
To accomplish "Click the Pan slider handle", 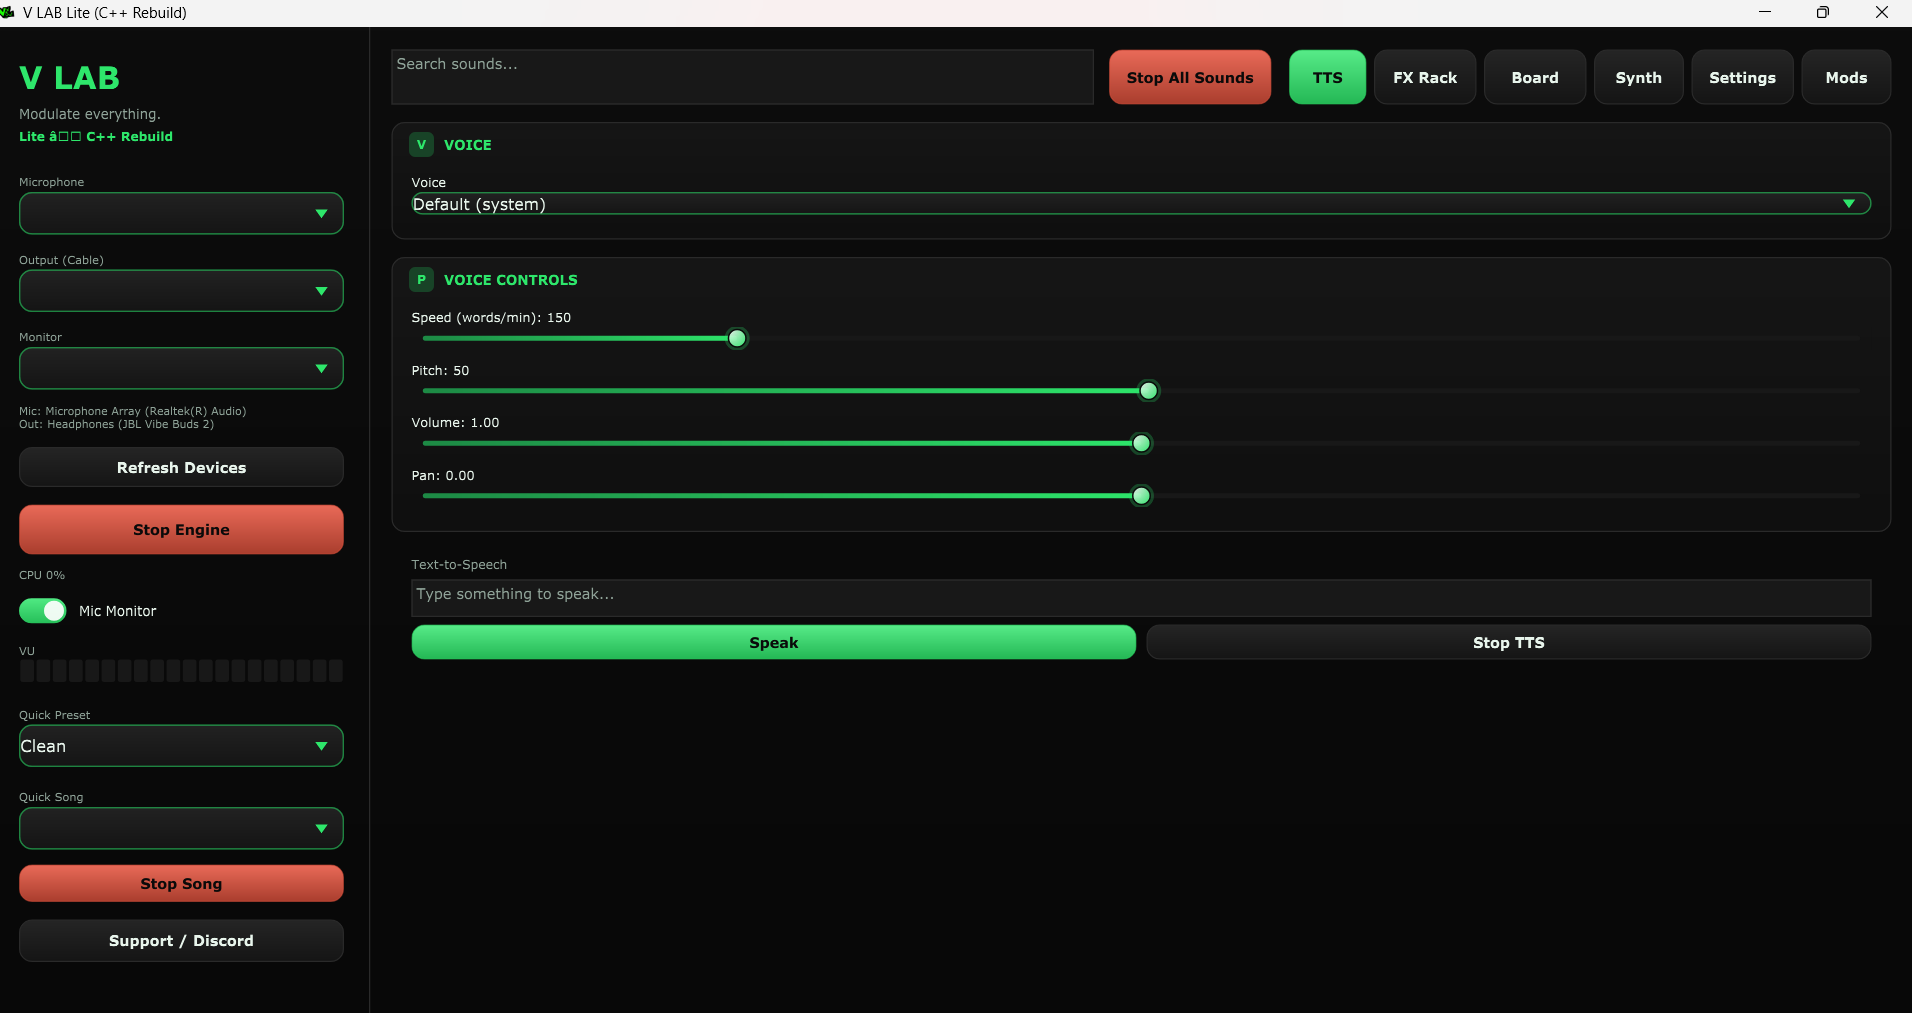I will 1141,496.
